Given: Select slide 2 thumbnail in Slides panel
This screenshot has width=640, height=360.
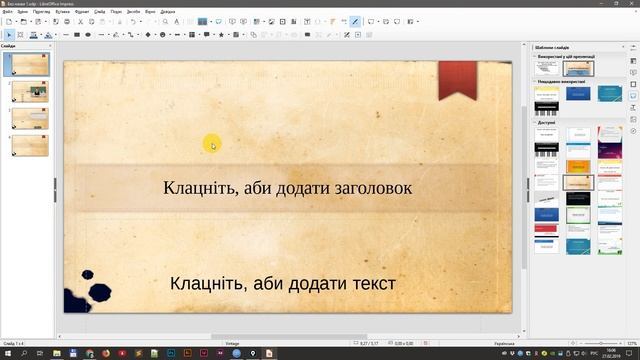Looking at the screenshot, I should (30, 91).
